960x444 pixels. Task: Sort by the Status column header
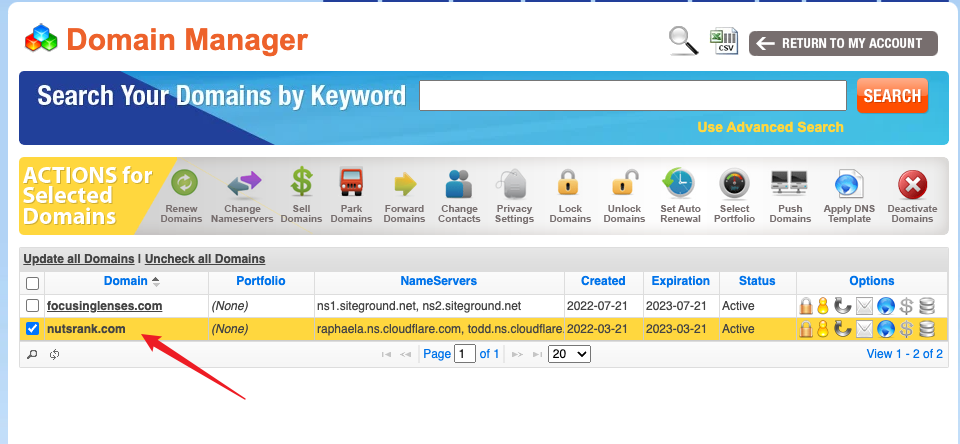click(x=757, y=281)
